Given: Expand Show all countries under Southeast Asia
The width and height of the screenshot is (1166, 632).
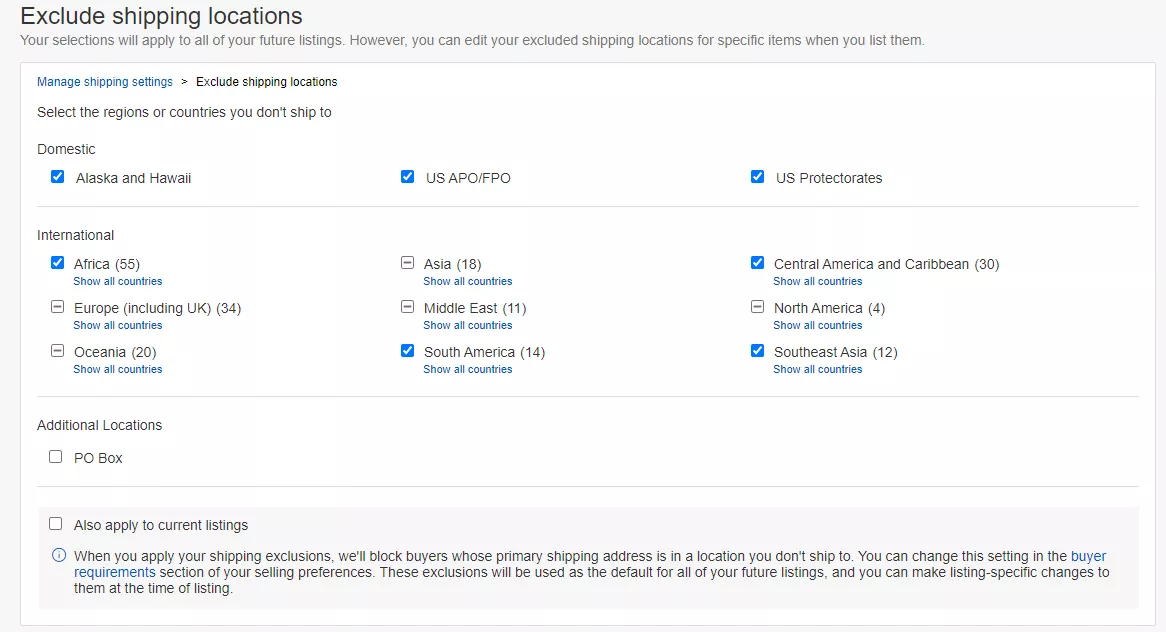Looking at the screenshot, I should [x=817, y=370].
